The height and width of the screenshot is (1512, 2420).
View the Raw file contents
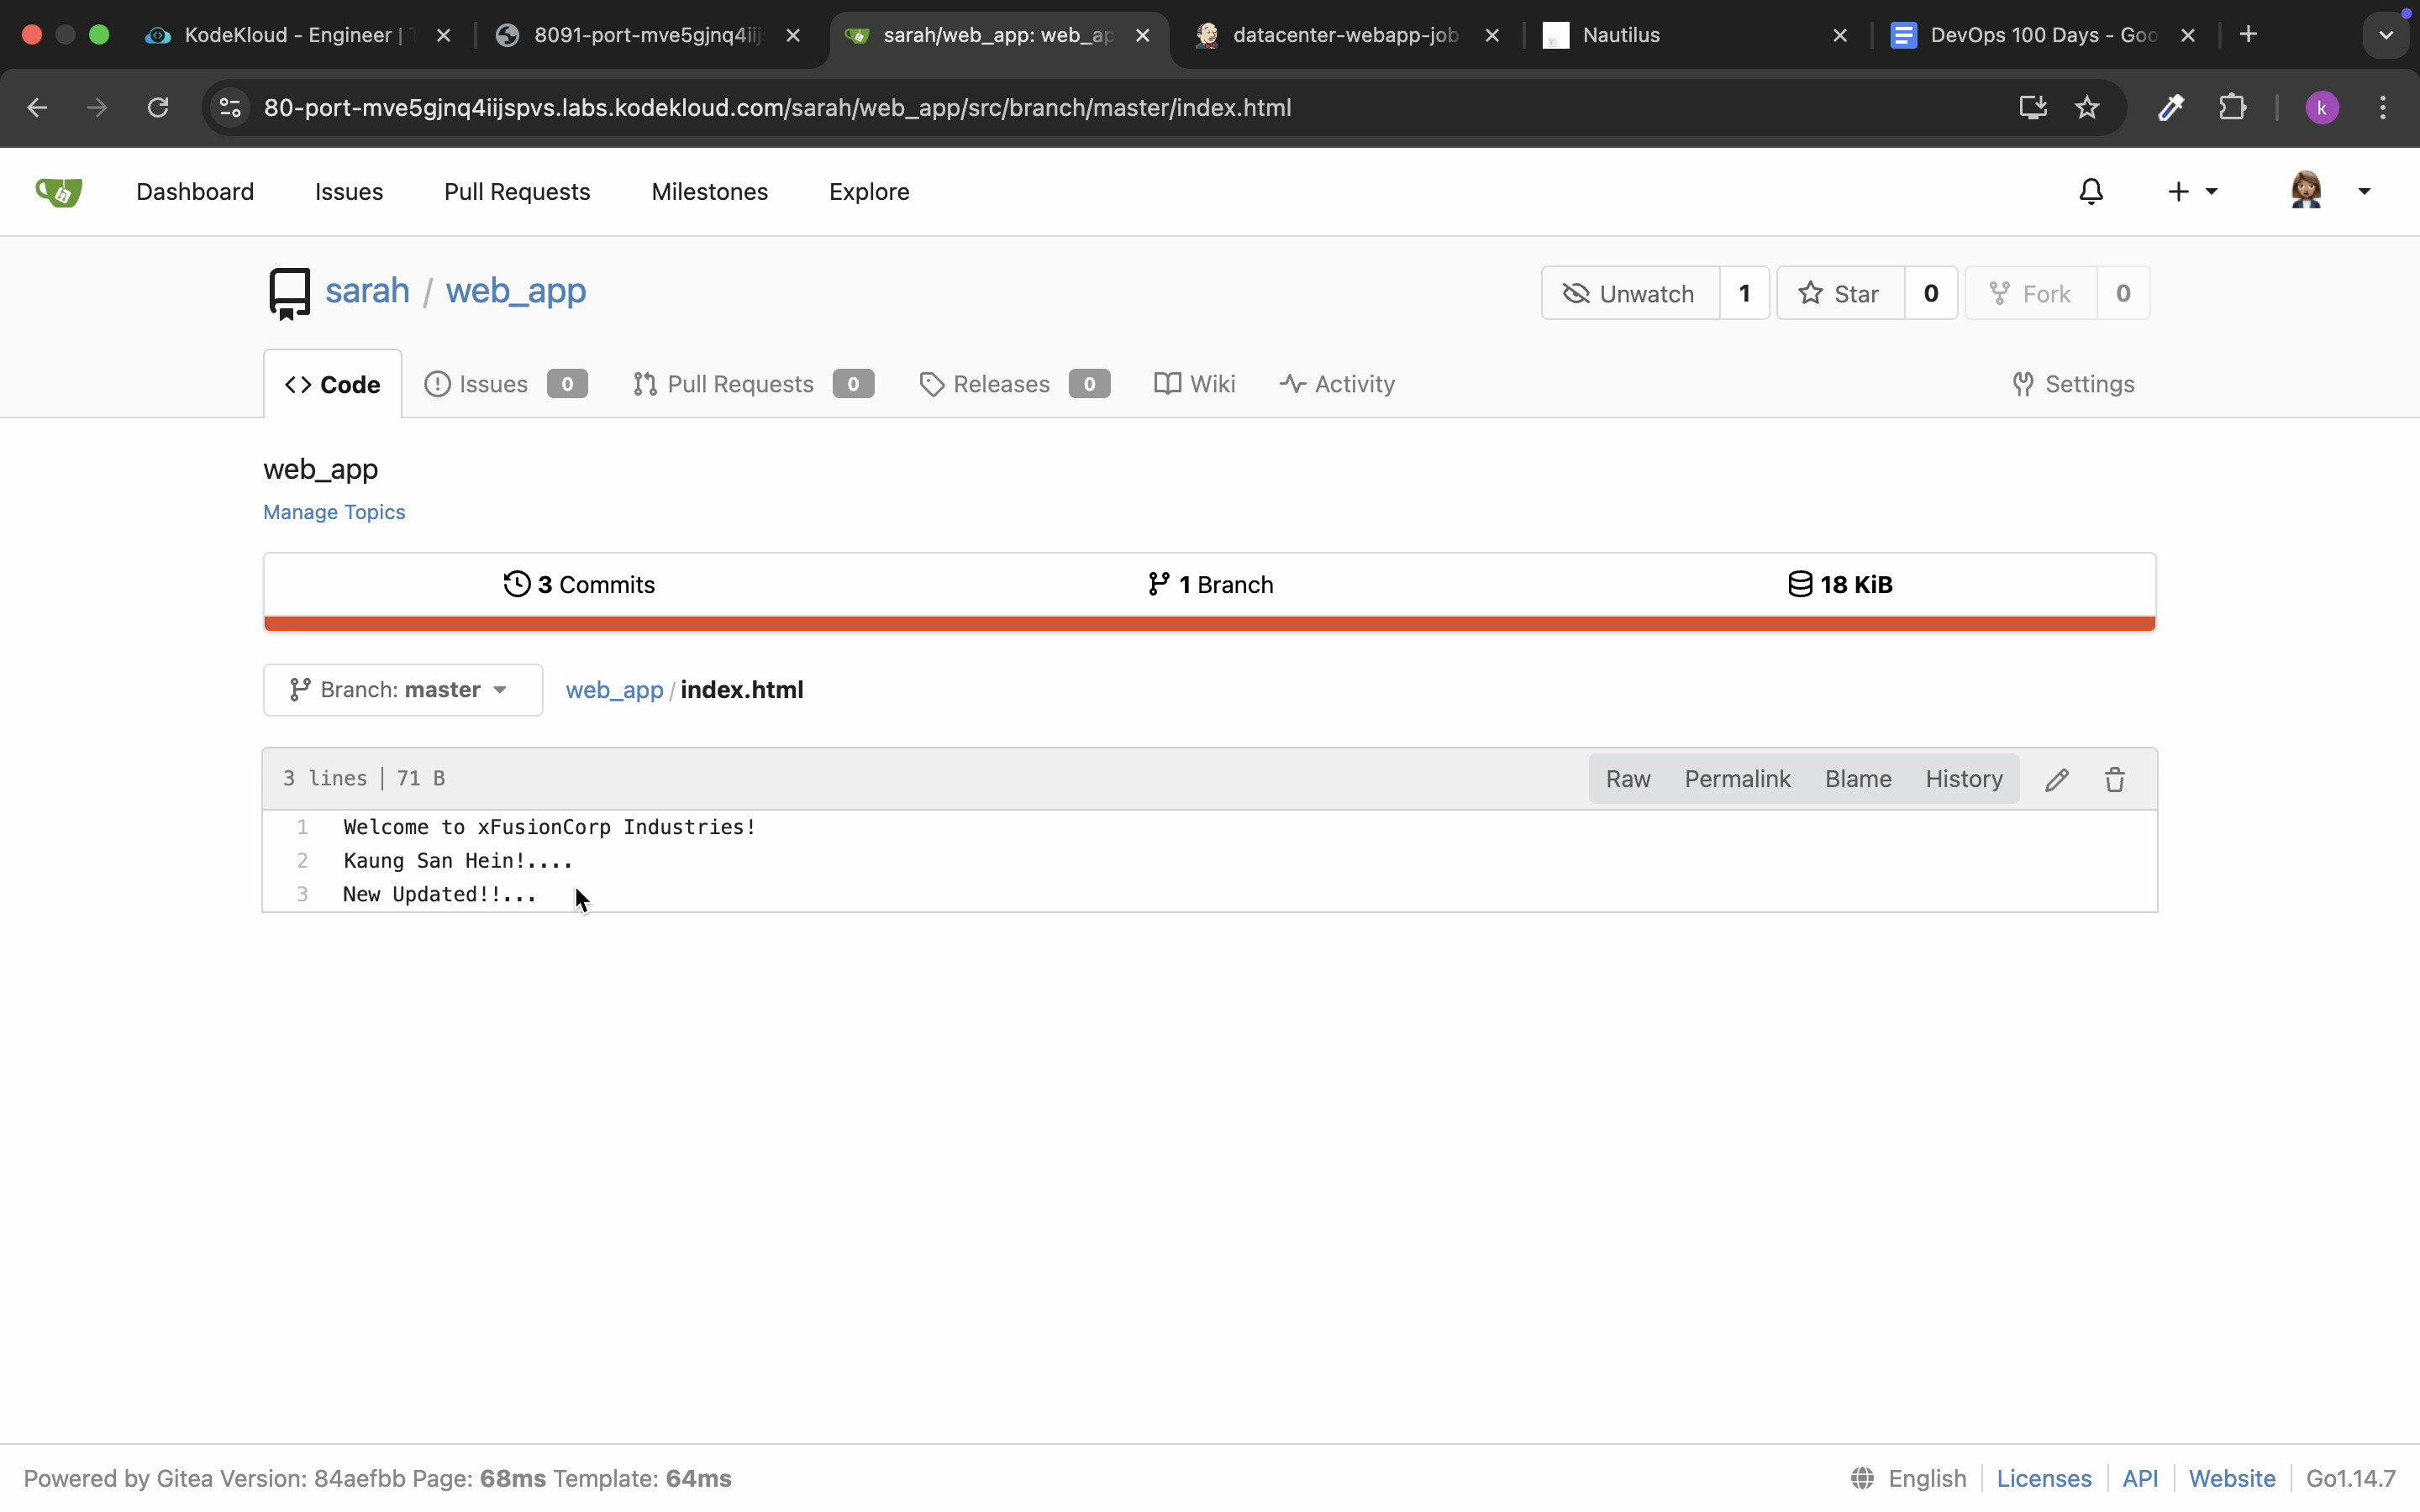[1627, 779]
